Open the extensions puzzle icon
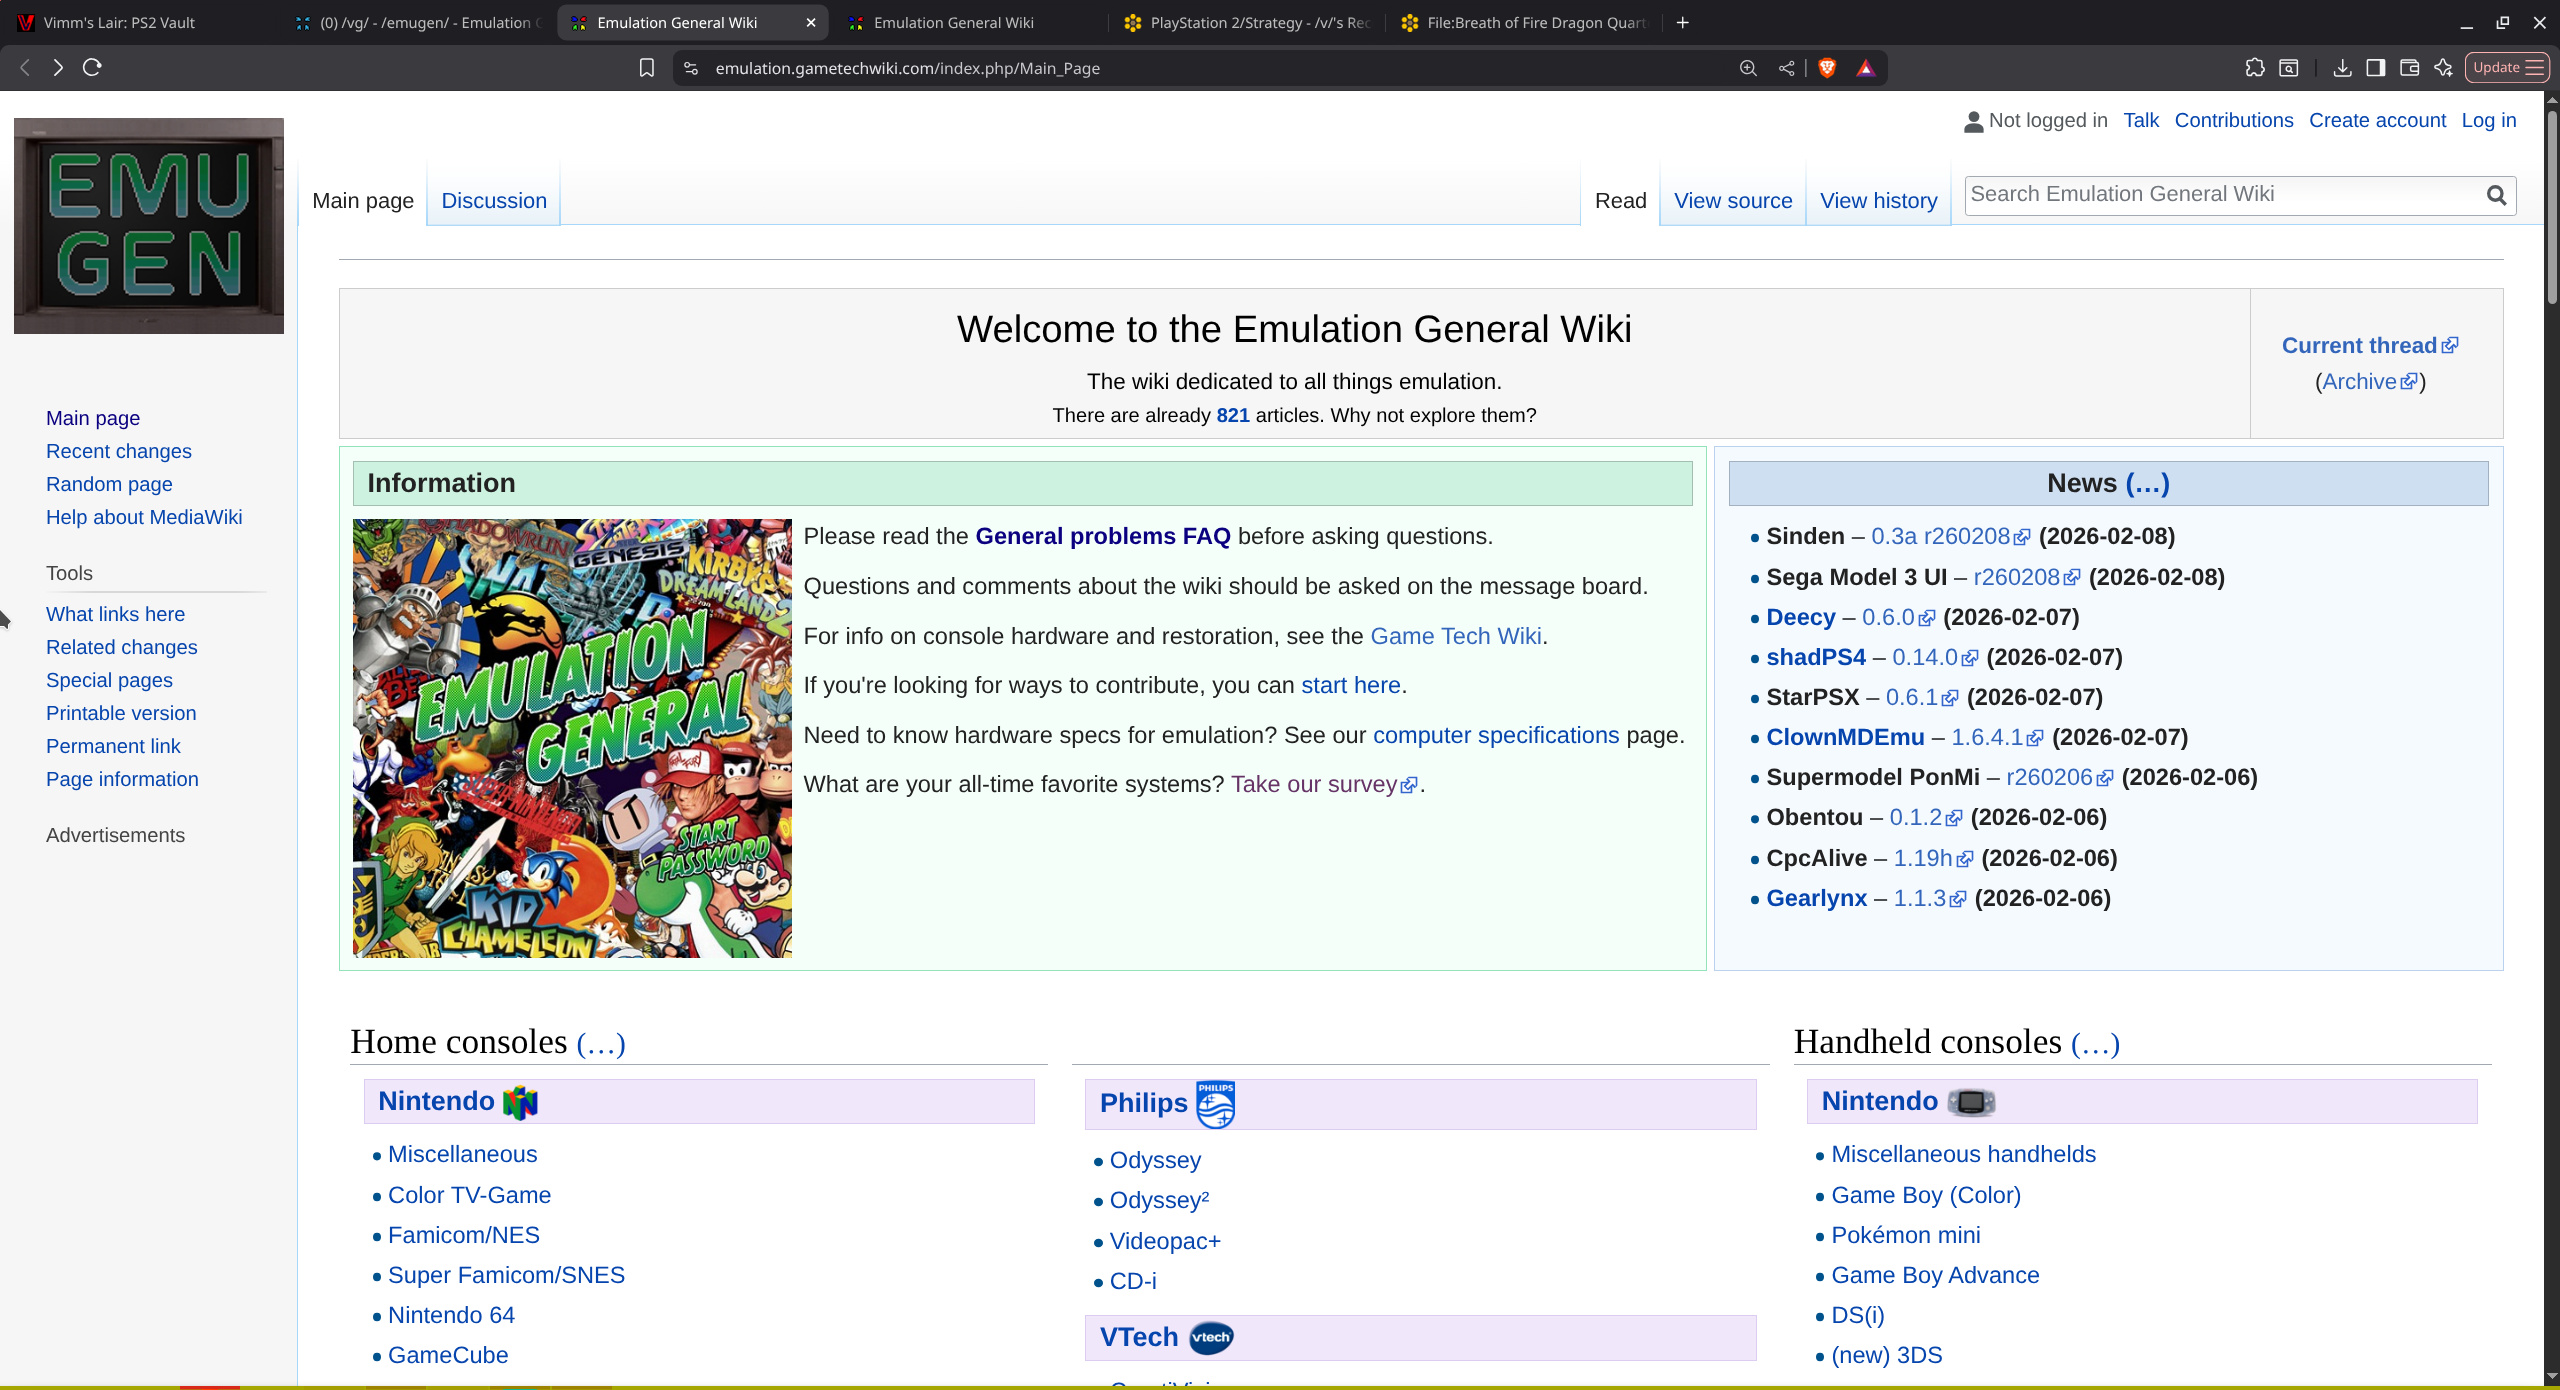Image resolution: width=2560 pixels, height=1390 pixels. point(2254,68)
